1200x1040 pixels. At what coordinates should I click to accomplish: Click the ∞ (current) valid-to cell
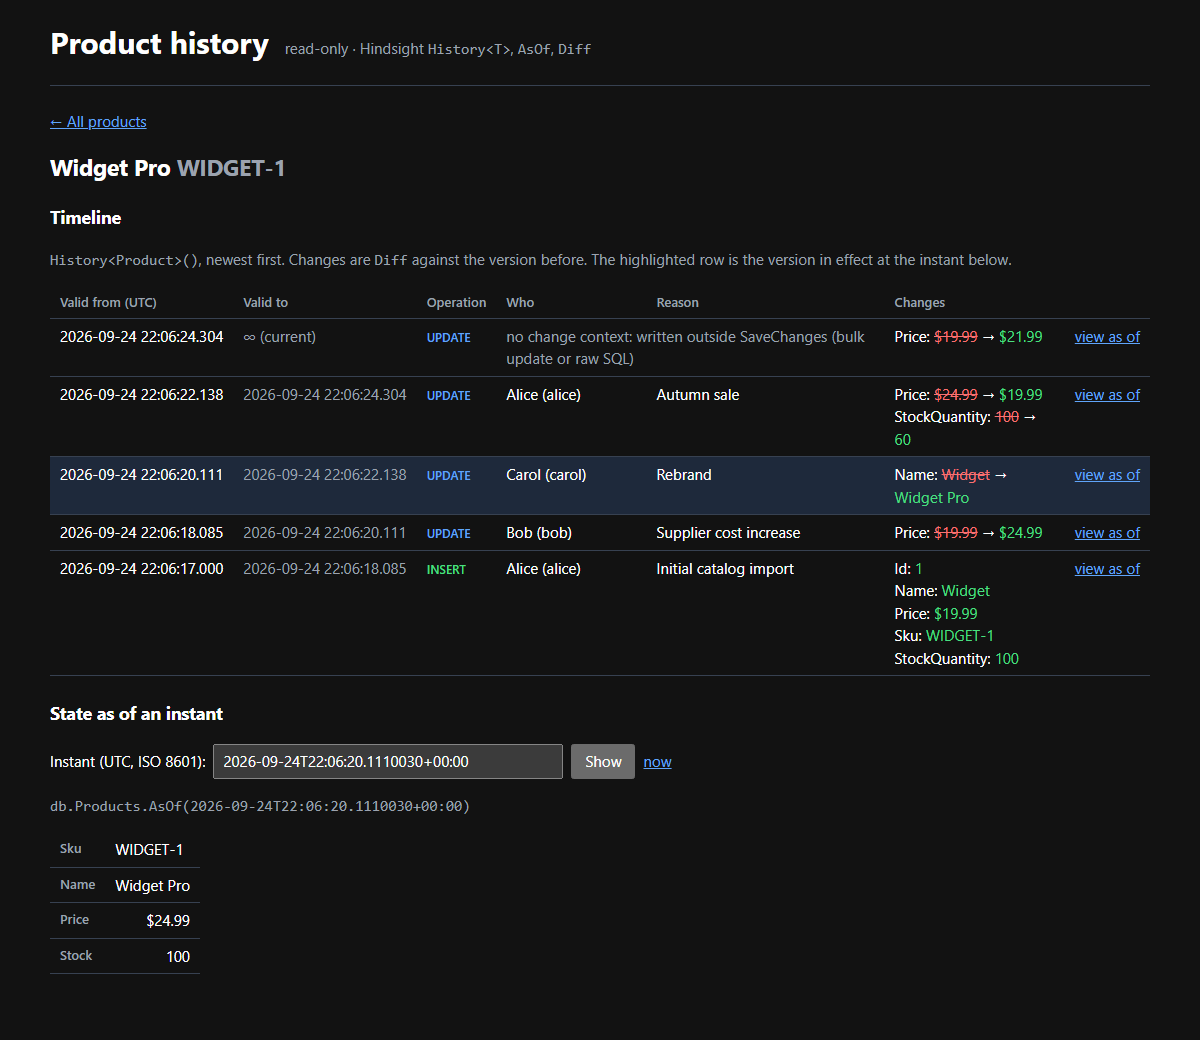pyautogui.click(x=279, y=337)
